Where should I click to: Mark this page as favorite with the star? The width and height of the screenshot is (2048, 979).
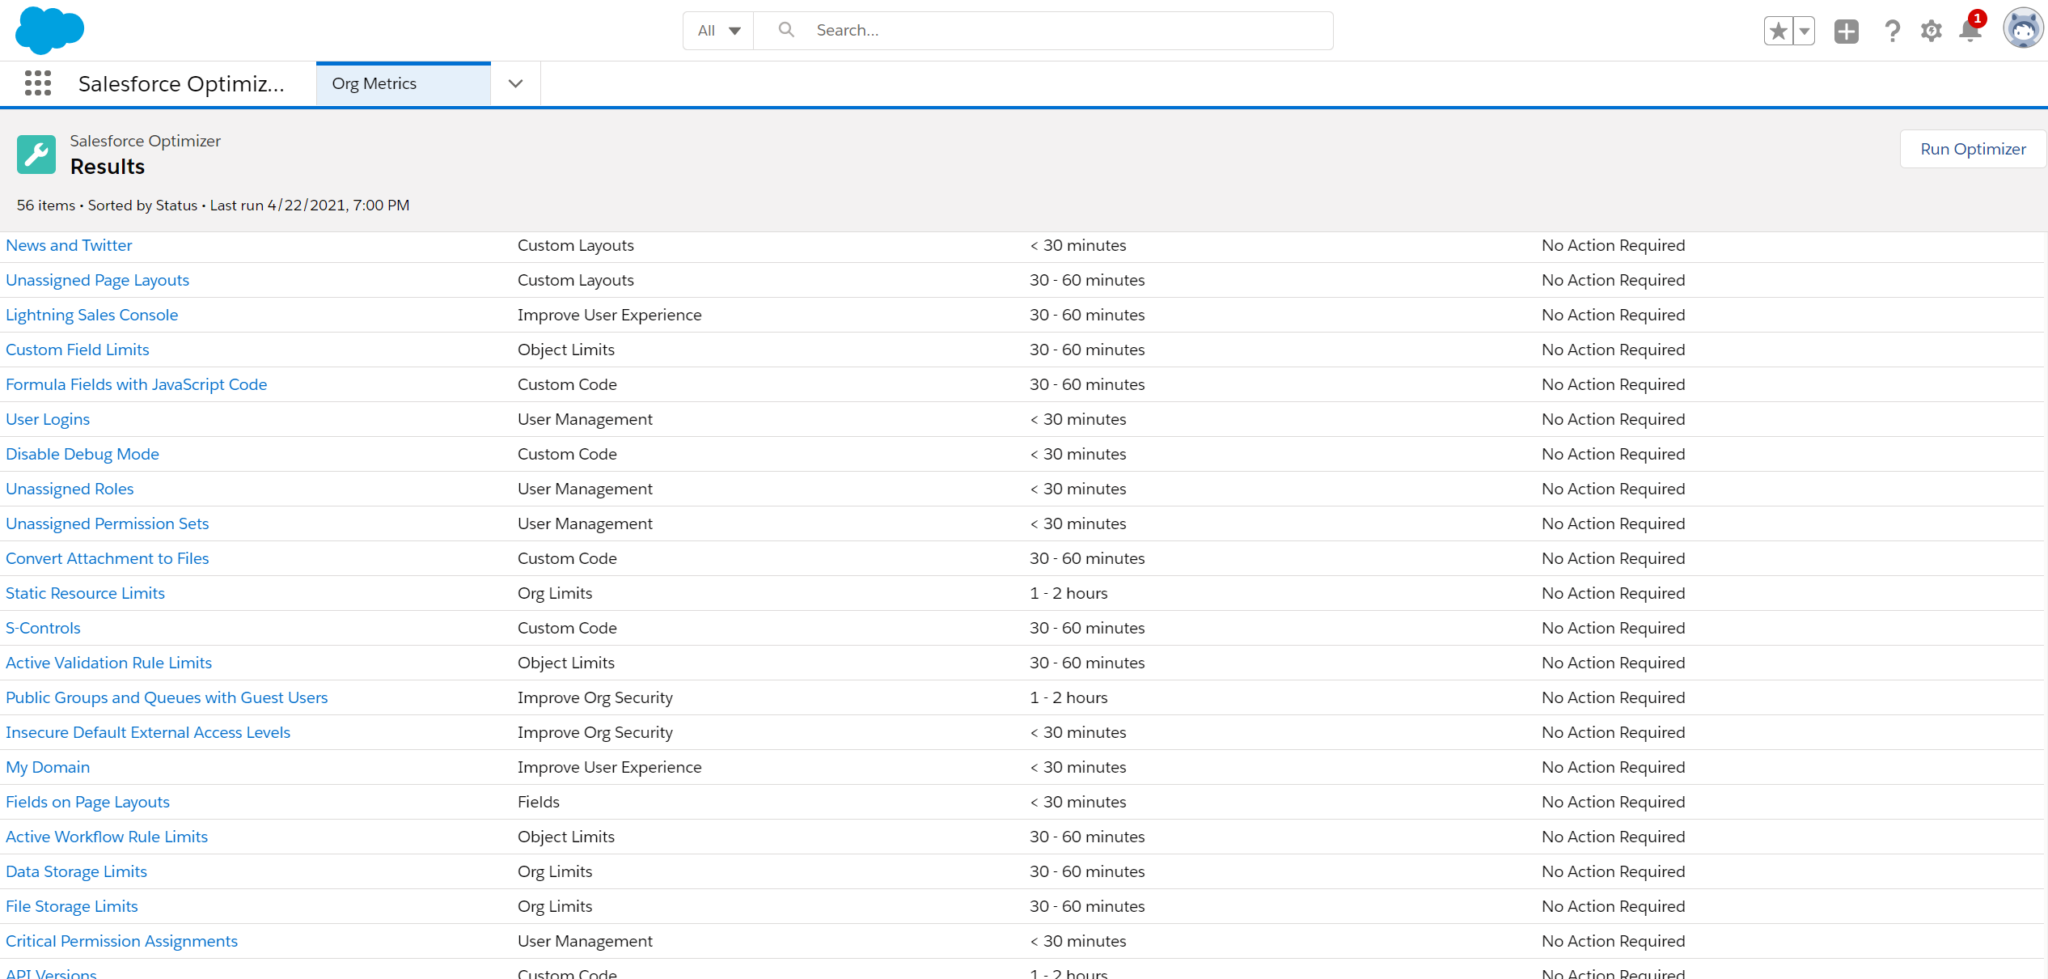pos(1777,31)
